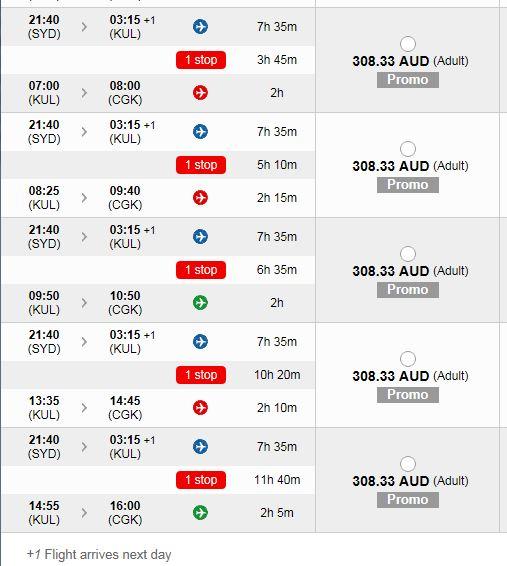This screenshot has width=507, height=566.
Task: Click Promo label in last itinerary
Action: point(408,500)
